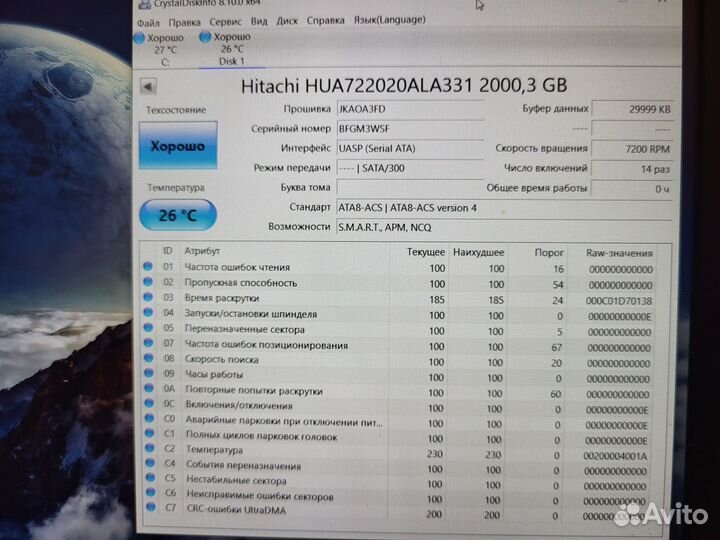Select the Частота ошибок чтения row

(399, 268)
